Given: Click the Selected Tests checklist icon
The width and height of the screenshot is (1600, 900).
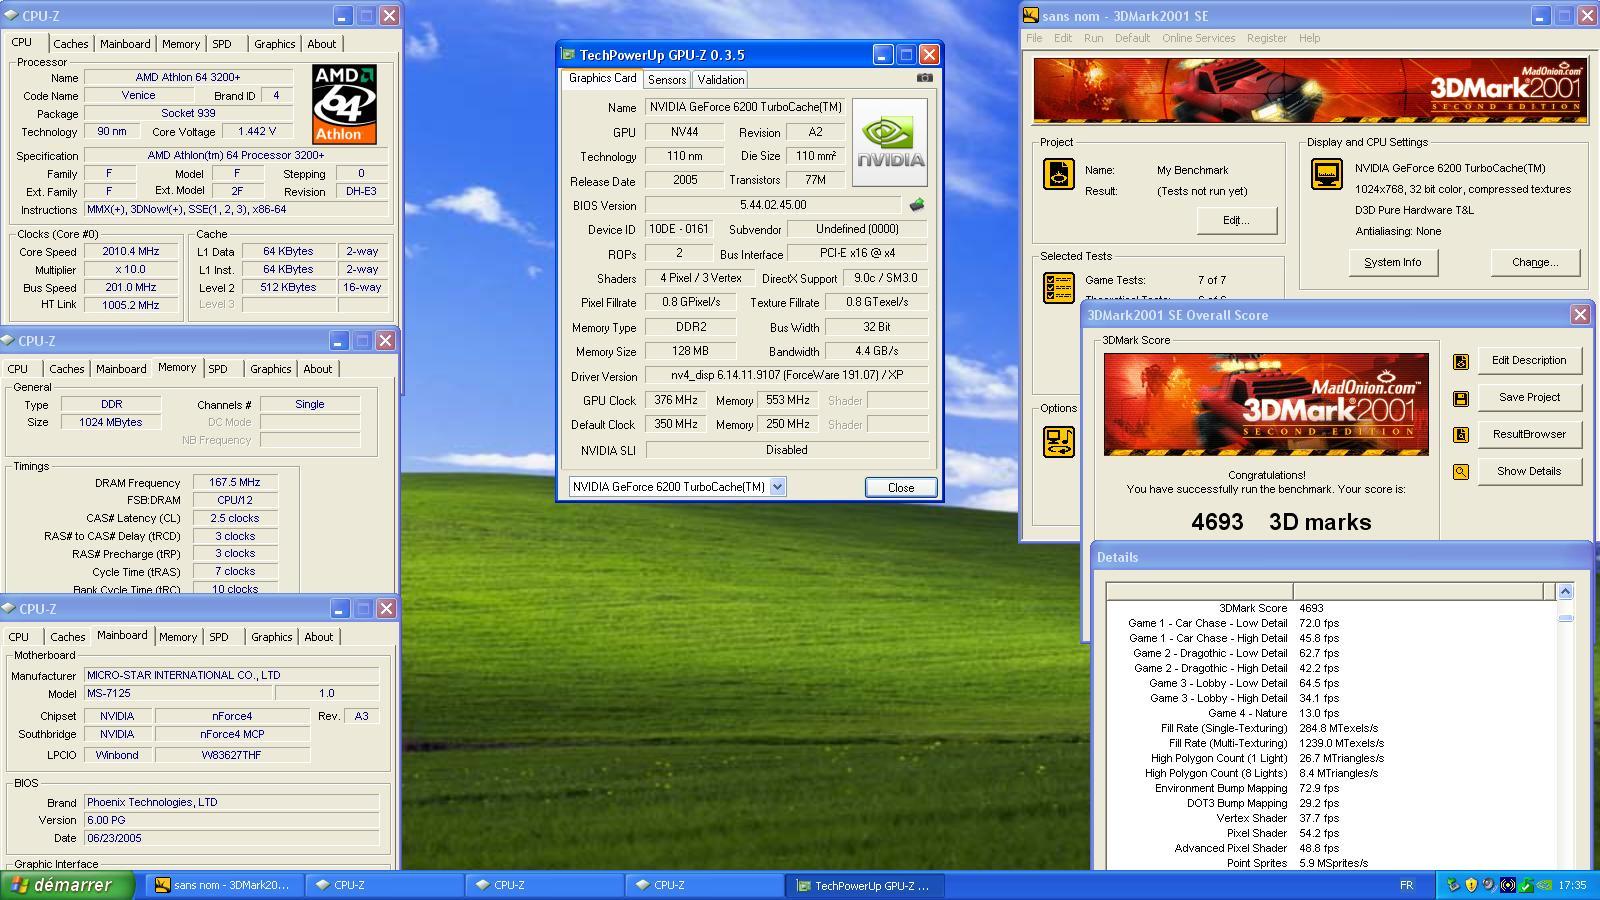Looking at the screenshot, I should (1059, 288).
